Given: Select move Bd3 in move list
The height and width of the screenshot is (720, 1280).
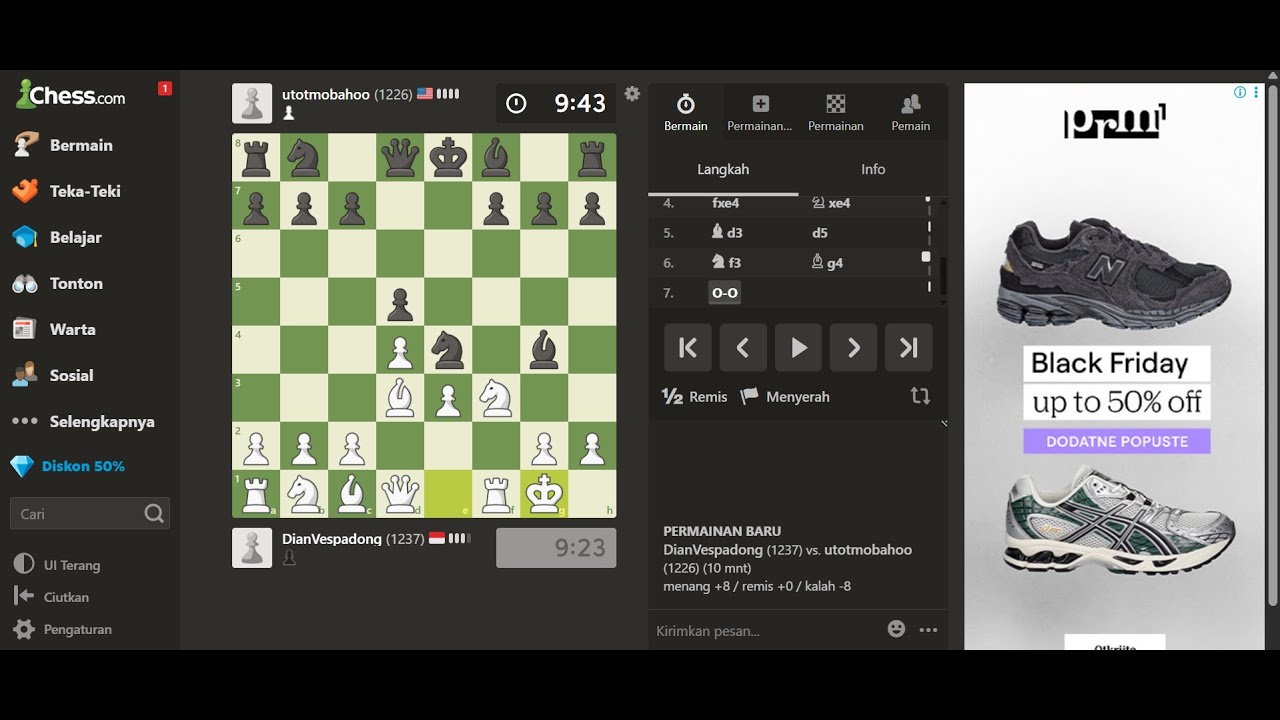Looking at the screenshot, I should click(727, 233).
